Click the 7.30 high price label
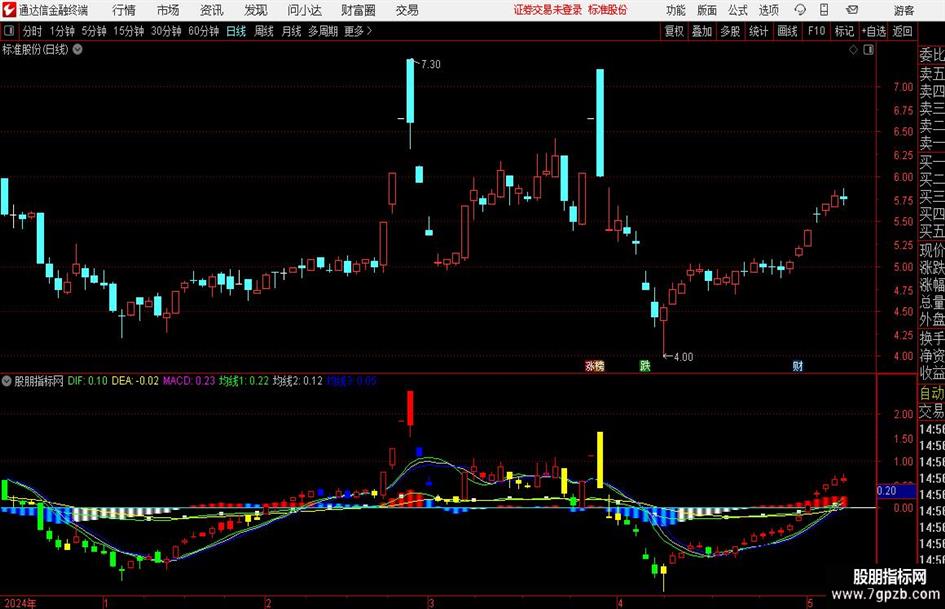Screen dimensions: 945x609 [430, 65]
